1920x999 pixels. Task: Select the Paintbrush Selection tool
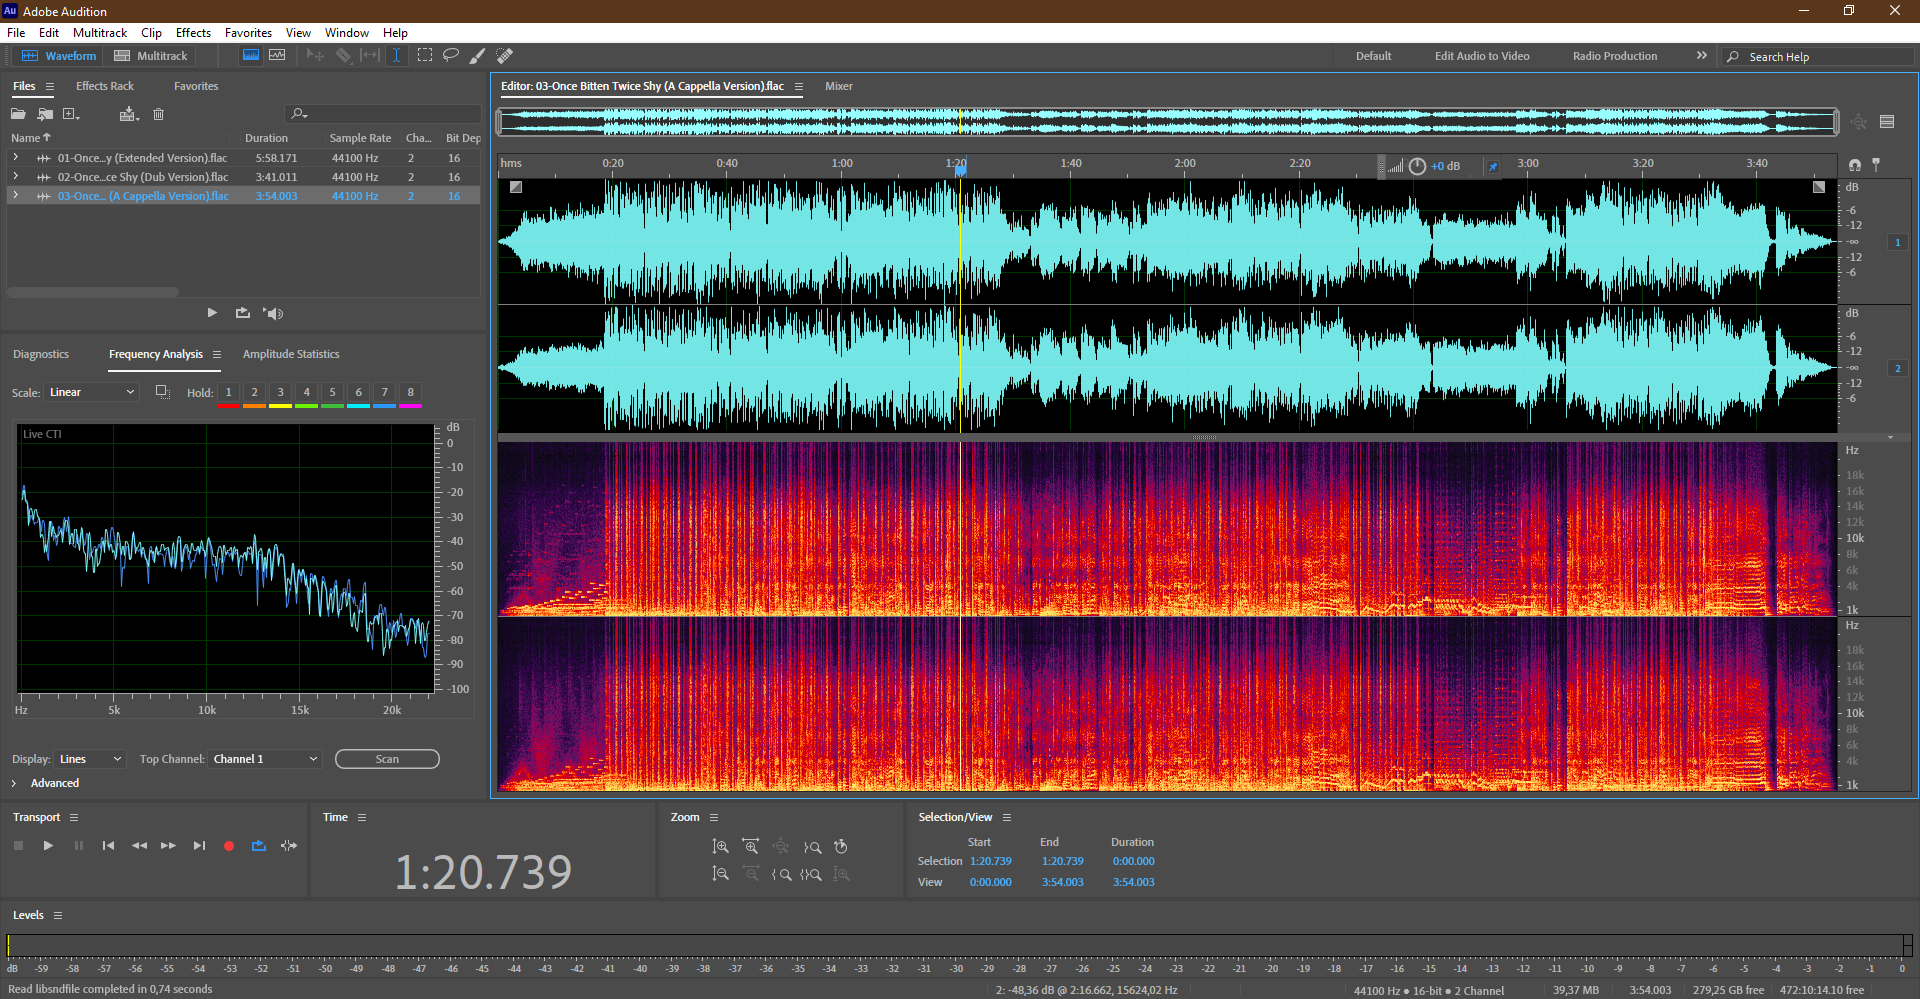pyautogui.click(x=478, y=55)
